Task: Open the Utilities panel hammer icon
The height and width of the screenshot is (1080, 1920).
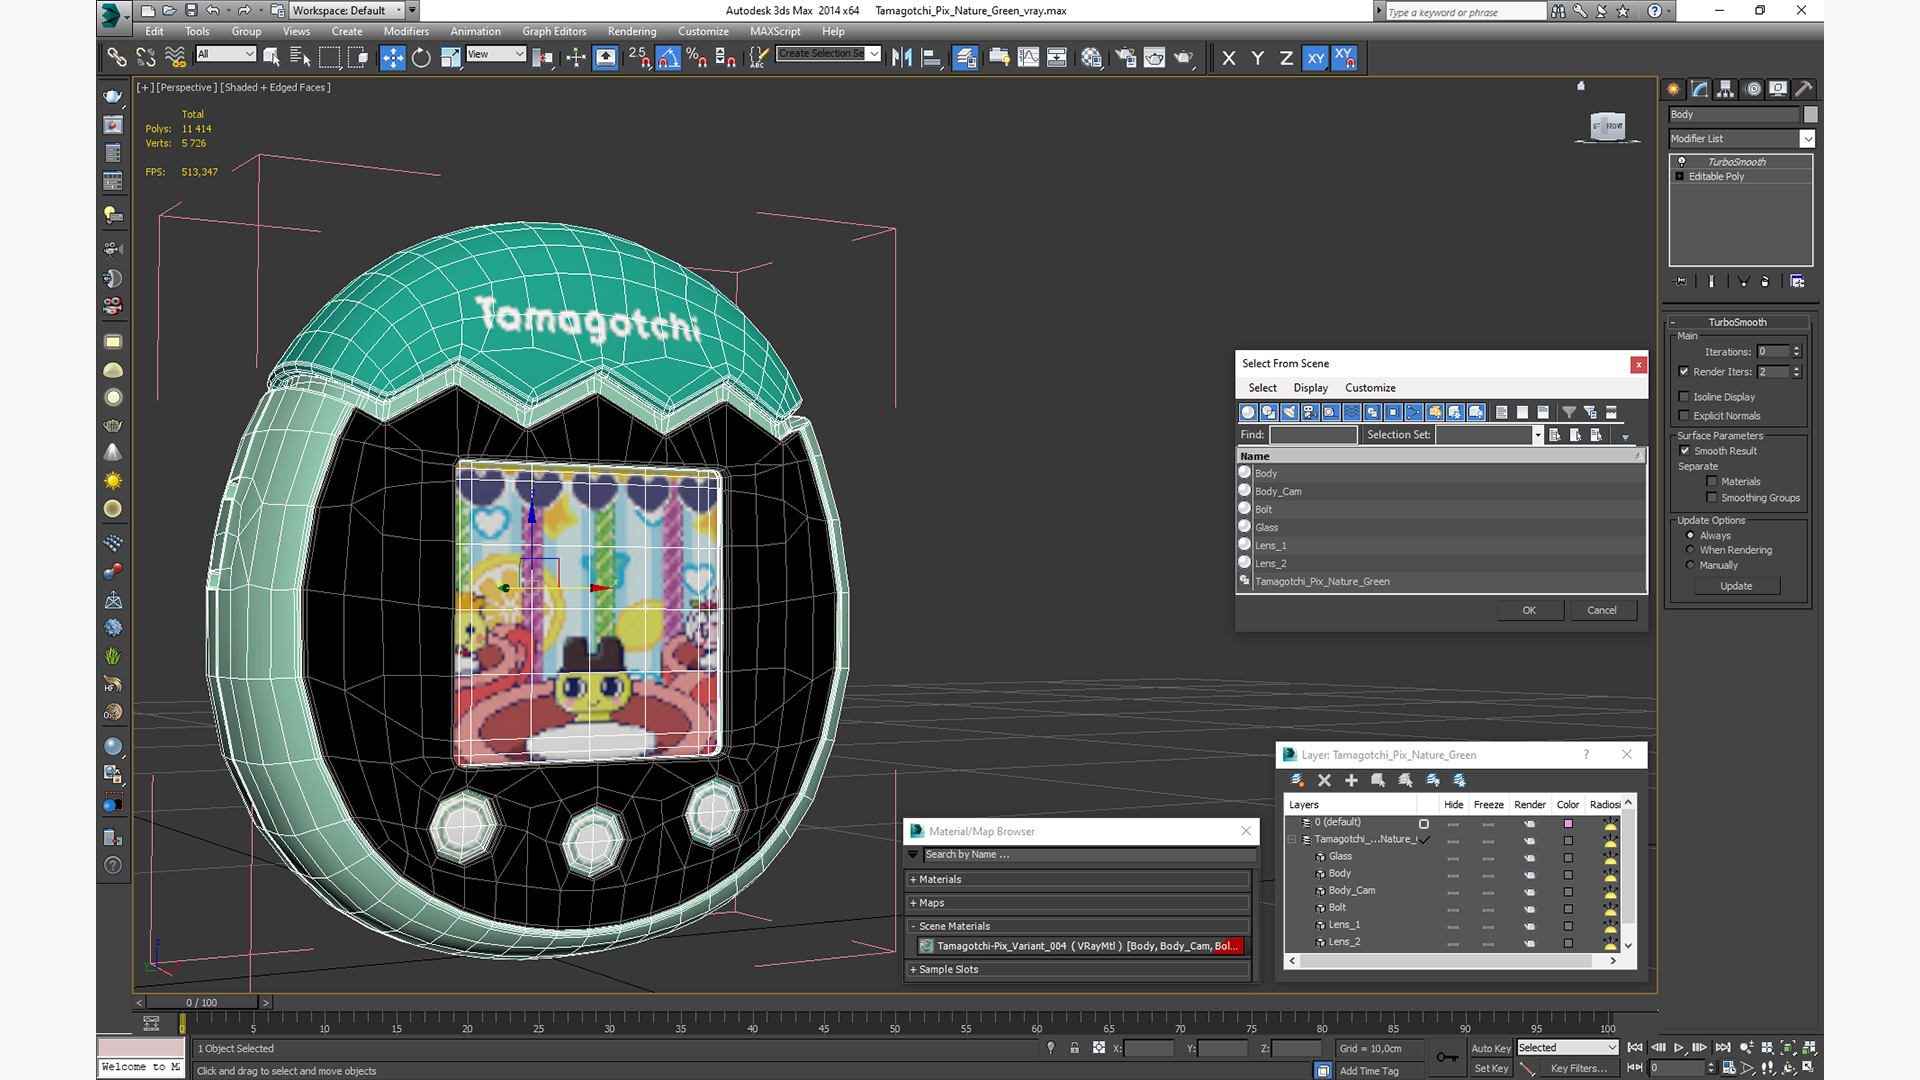Action: [1803, 89]
